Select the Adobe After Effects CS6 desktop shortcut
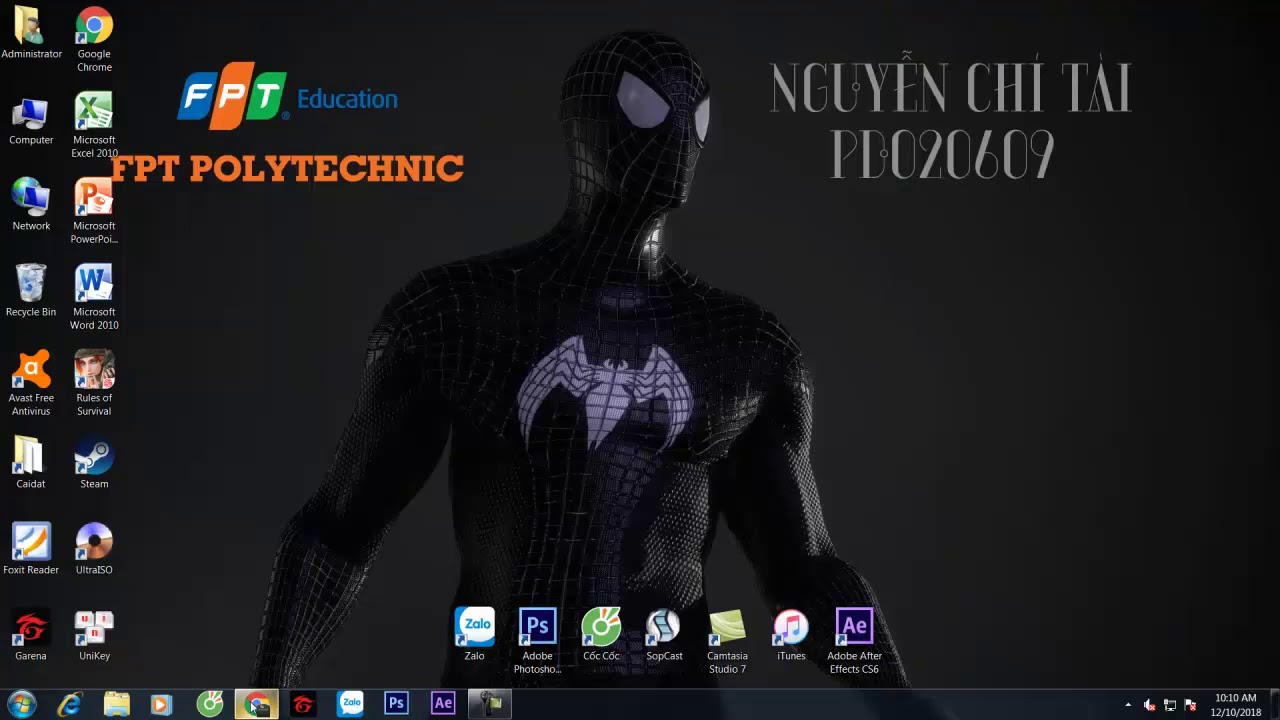Image resolution: width=1280 pixels, height=720 pixels. coord(854,641)
